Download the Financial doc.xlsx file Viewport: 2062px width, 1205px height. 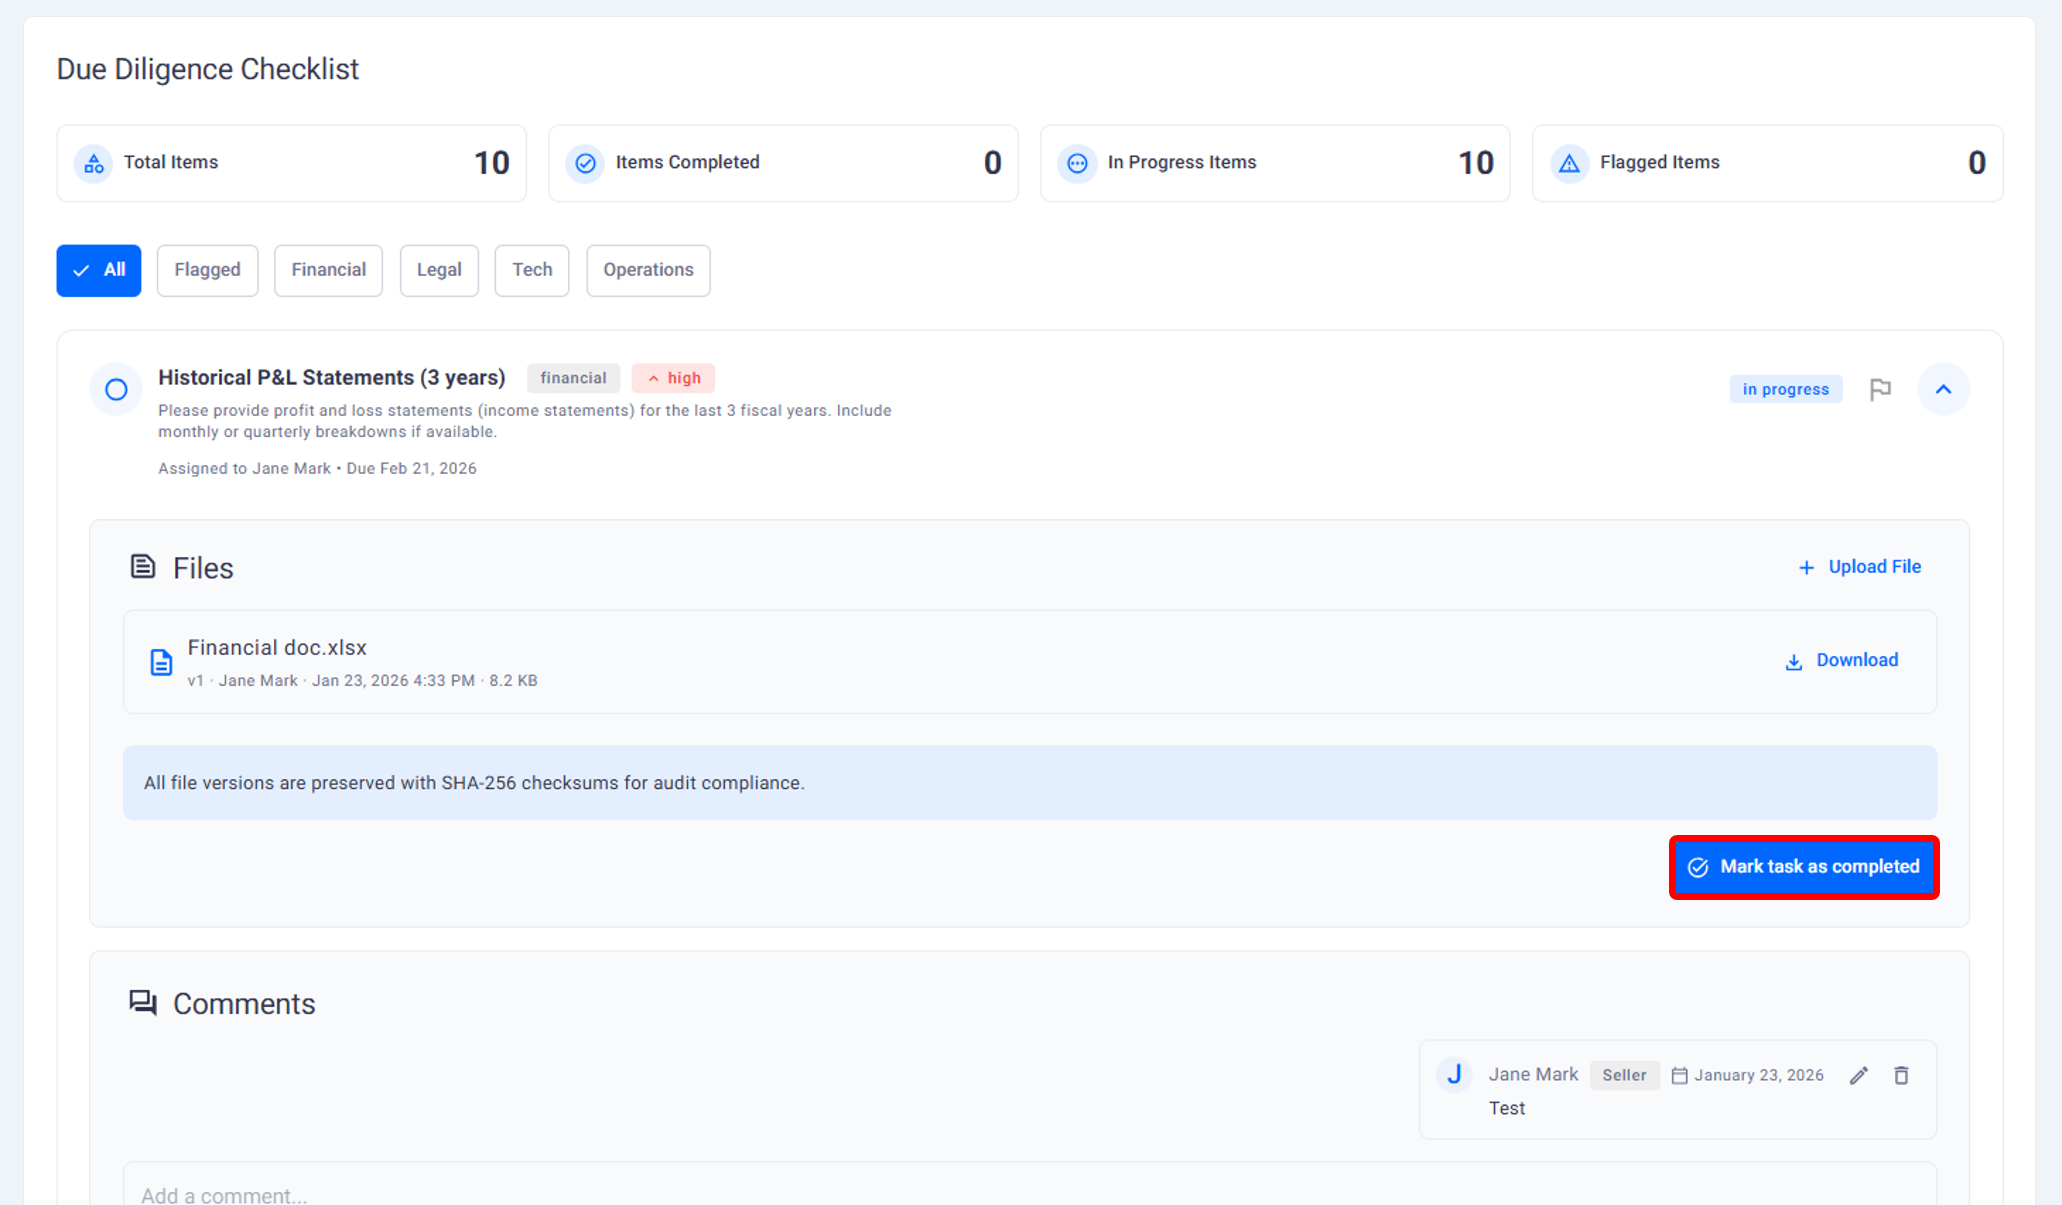click(x=1842, y=660)
